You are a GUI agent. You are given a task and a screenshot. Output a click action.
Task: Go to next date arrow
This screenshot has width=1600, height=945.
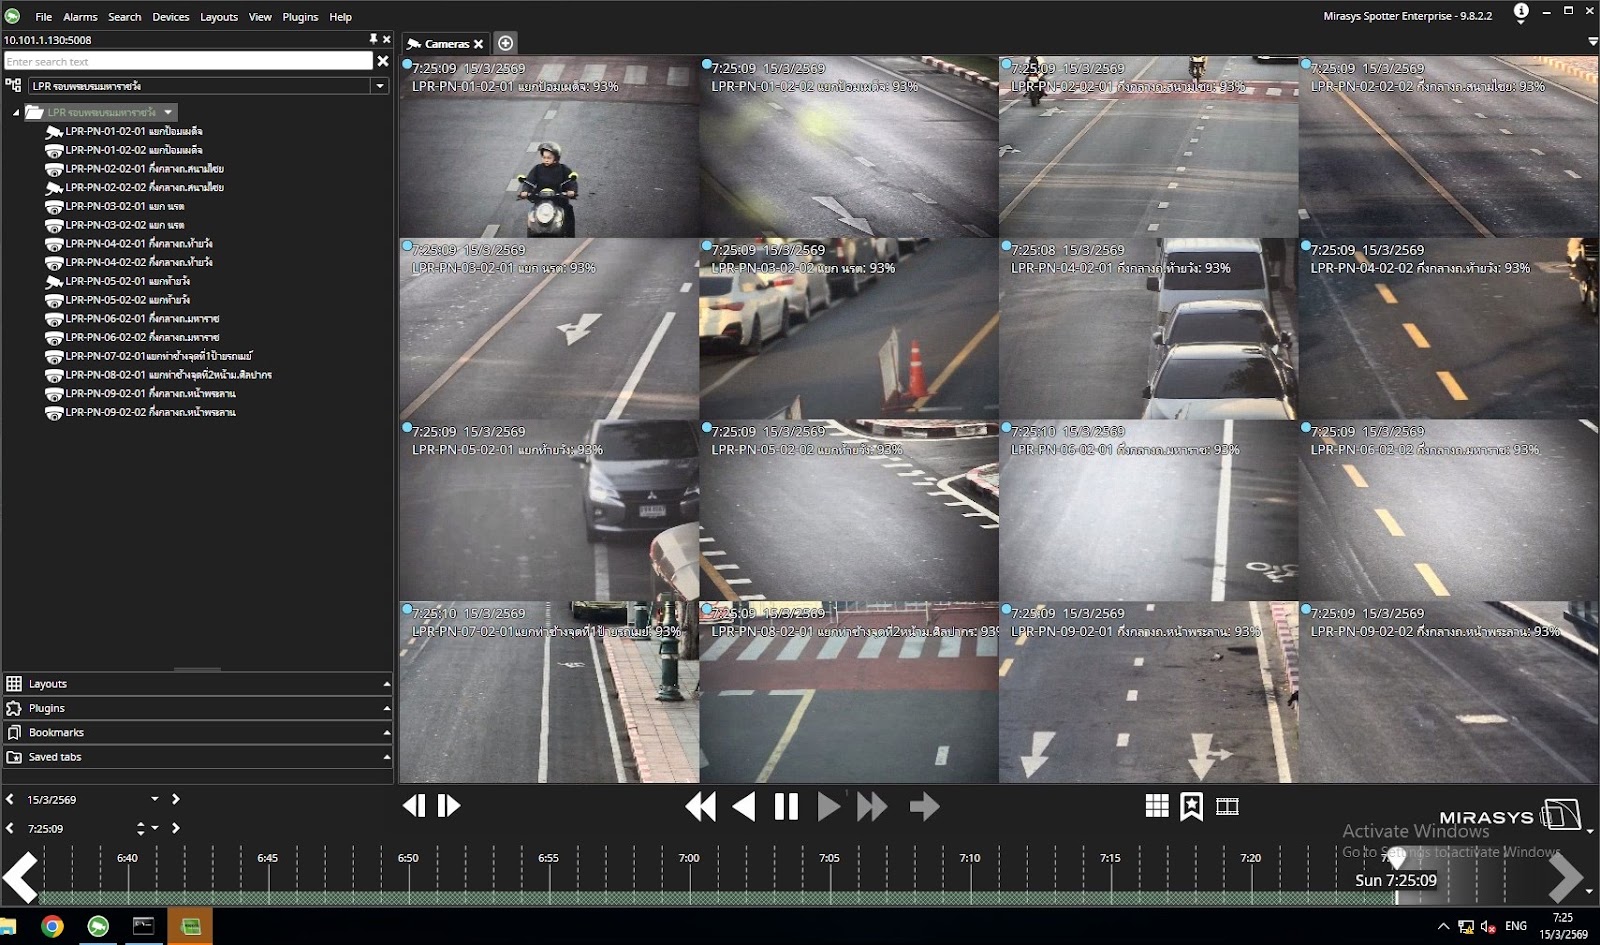click(x=176, y=799)
